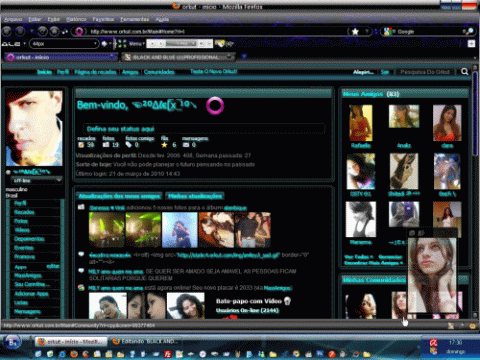Viewport: 480px width, 360px height.
Task: Click the Eventos sidebar link
Action: pyautogui.click(x=24, y=248)
